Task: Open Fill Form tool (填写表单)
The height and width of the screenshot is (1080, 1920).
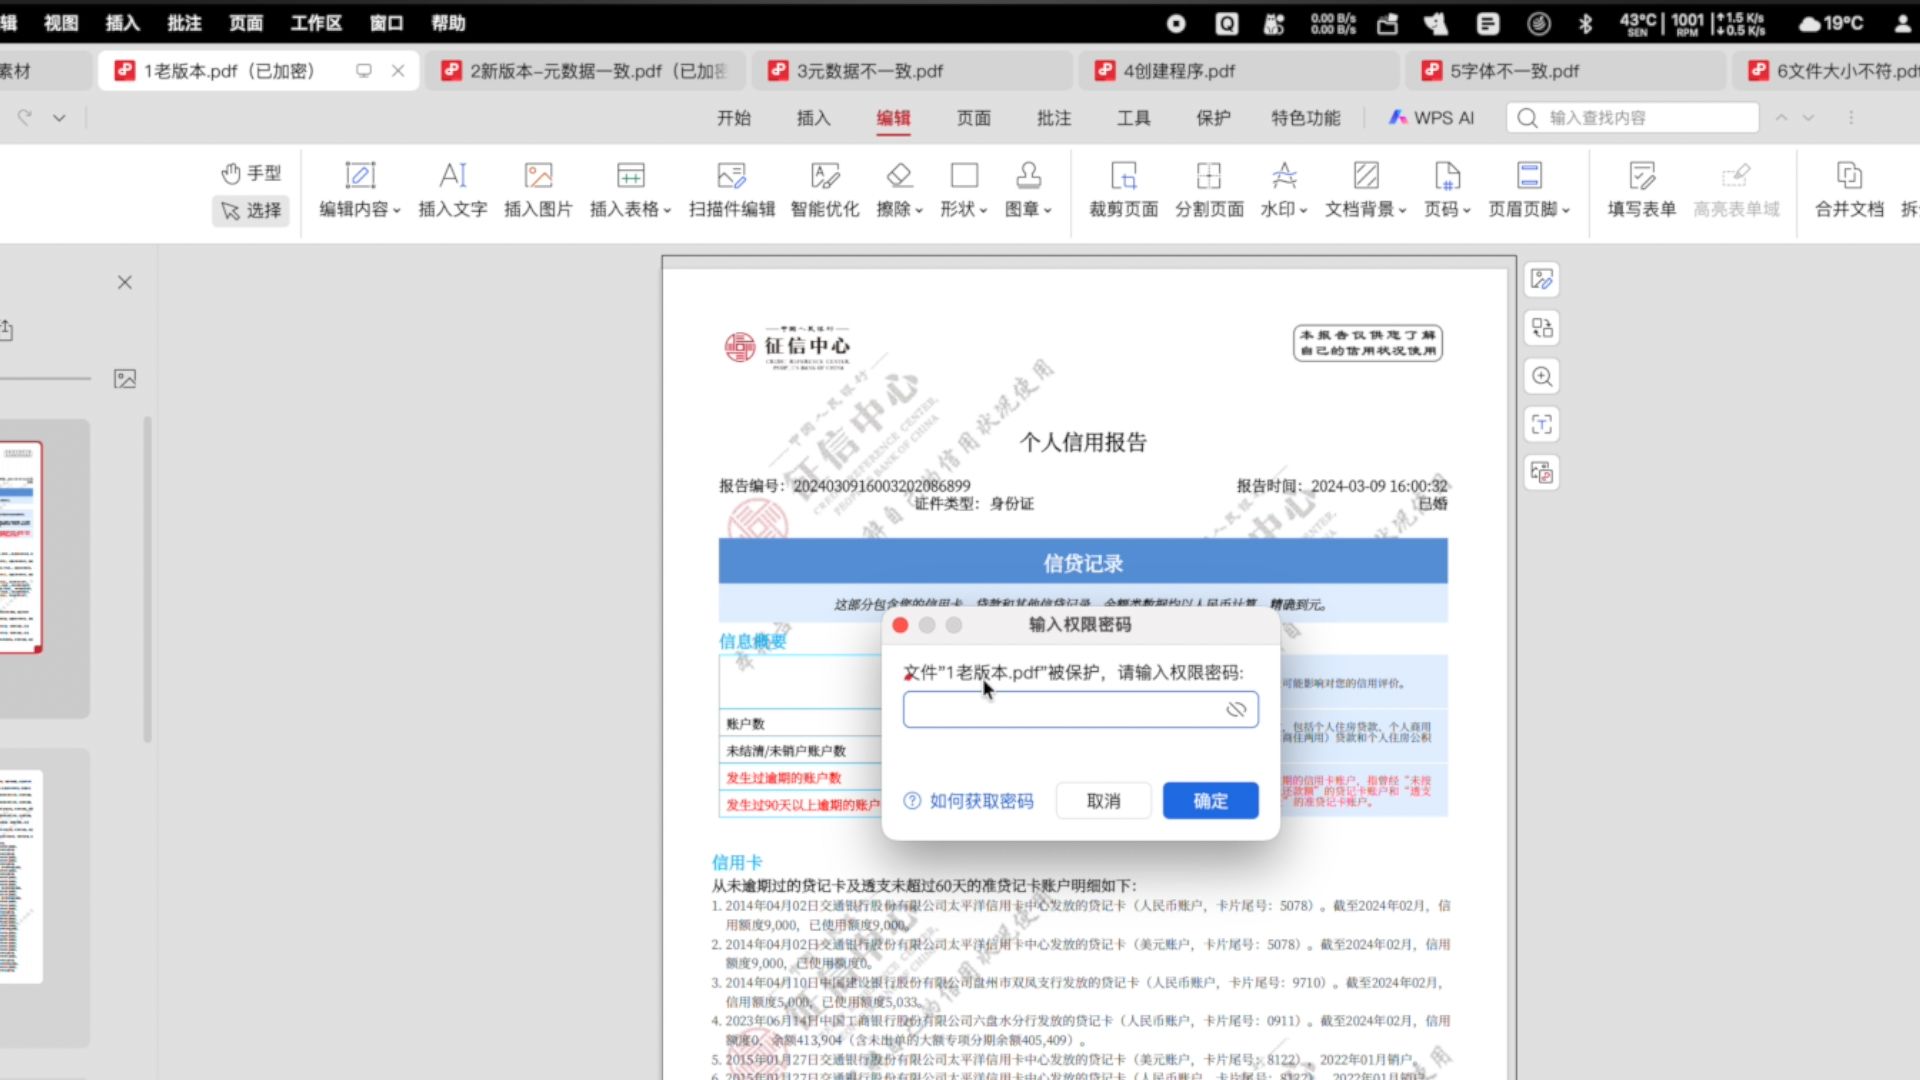Action: point(1641,189)
